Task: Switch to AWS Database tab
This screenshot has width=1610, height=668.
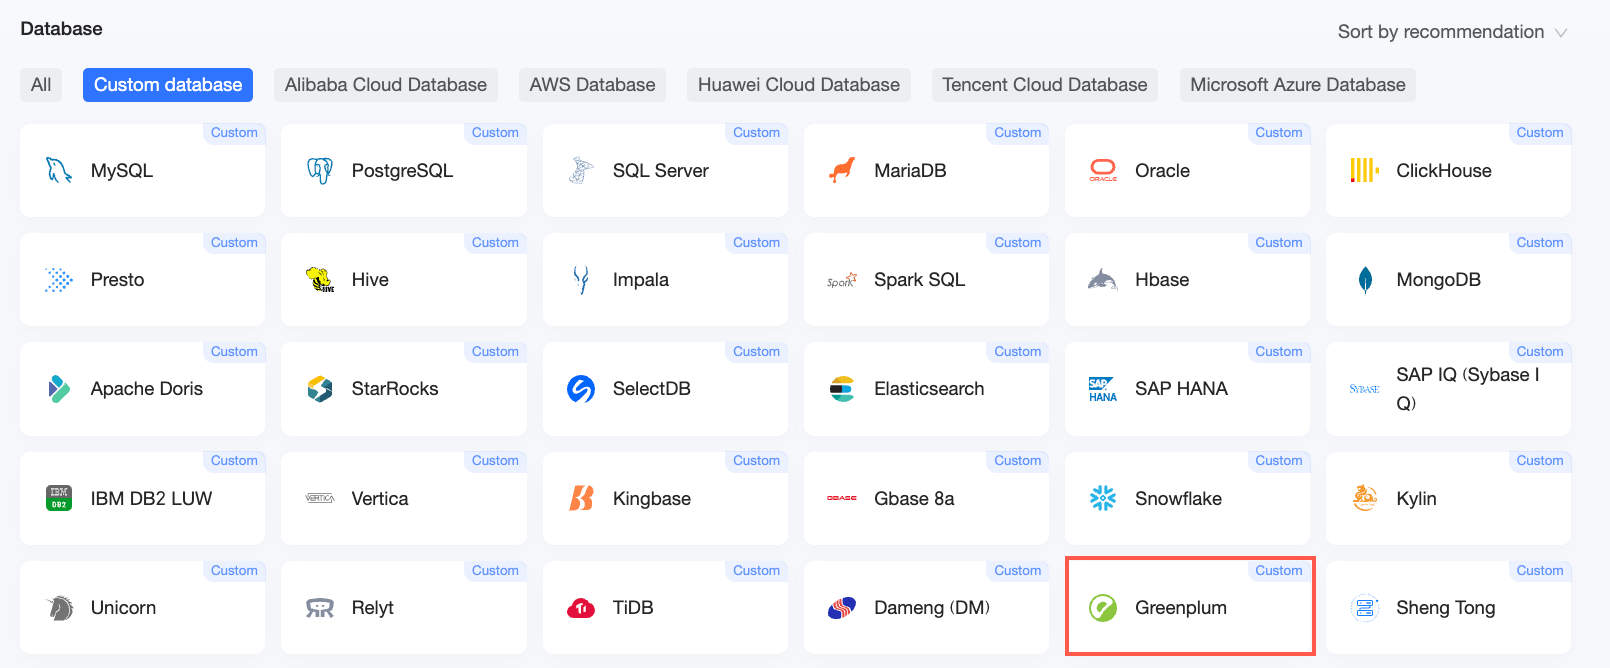Action: (x=592, y=85)
